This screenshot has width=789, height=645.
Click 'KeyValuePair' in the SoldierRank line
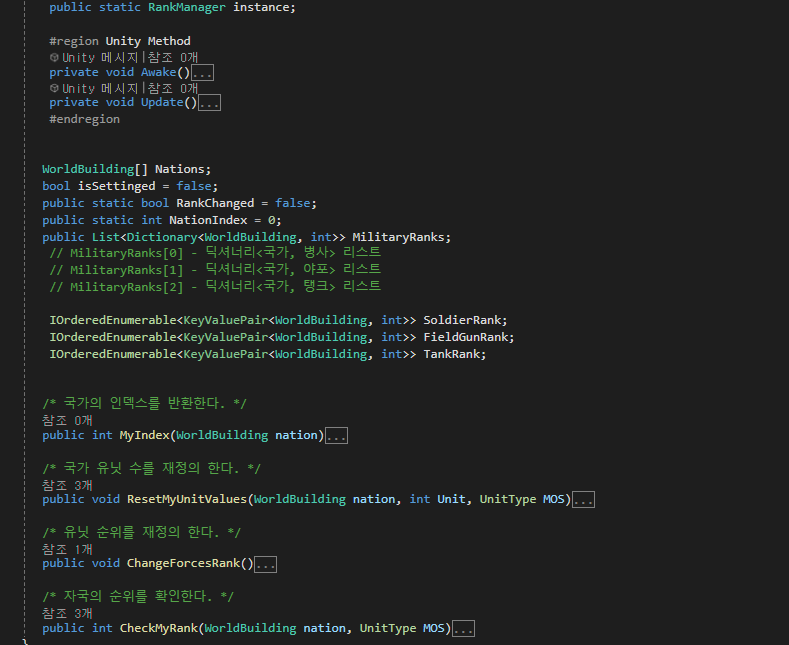225,320
